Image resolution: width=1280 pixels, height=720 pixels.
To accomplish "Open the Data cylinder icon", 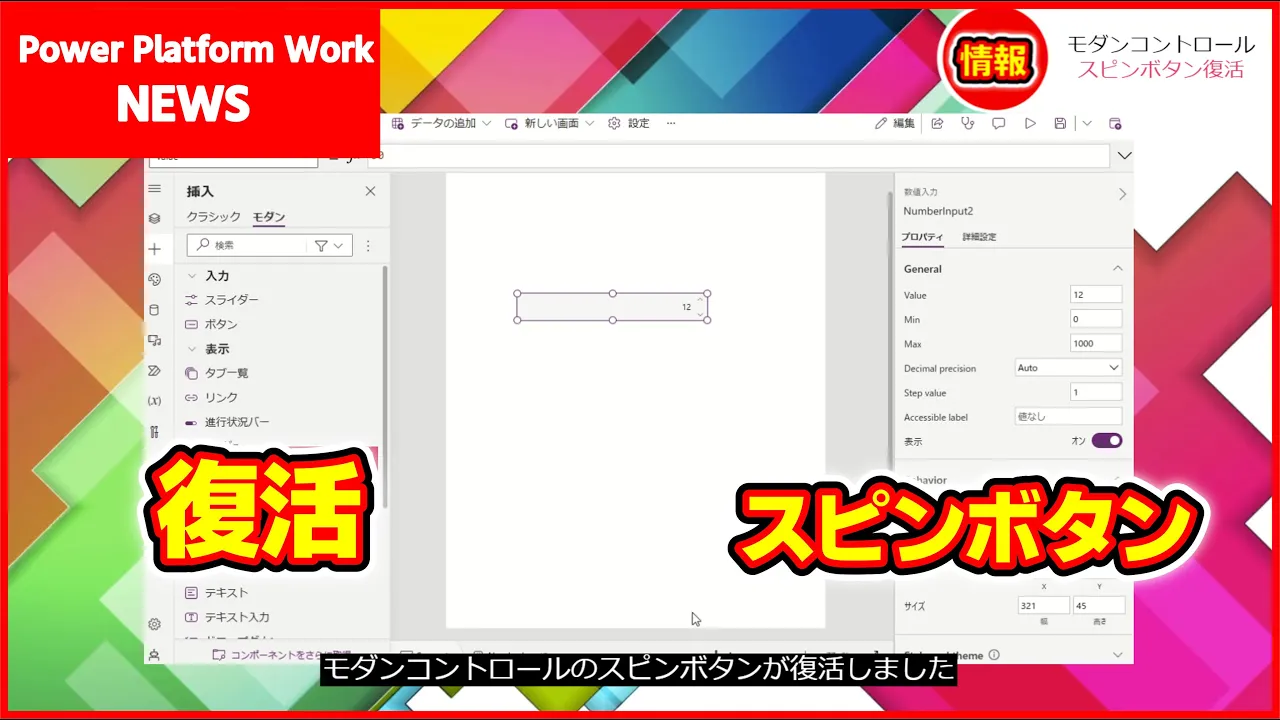I will click(154, 310).
